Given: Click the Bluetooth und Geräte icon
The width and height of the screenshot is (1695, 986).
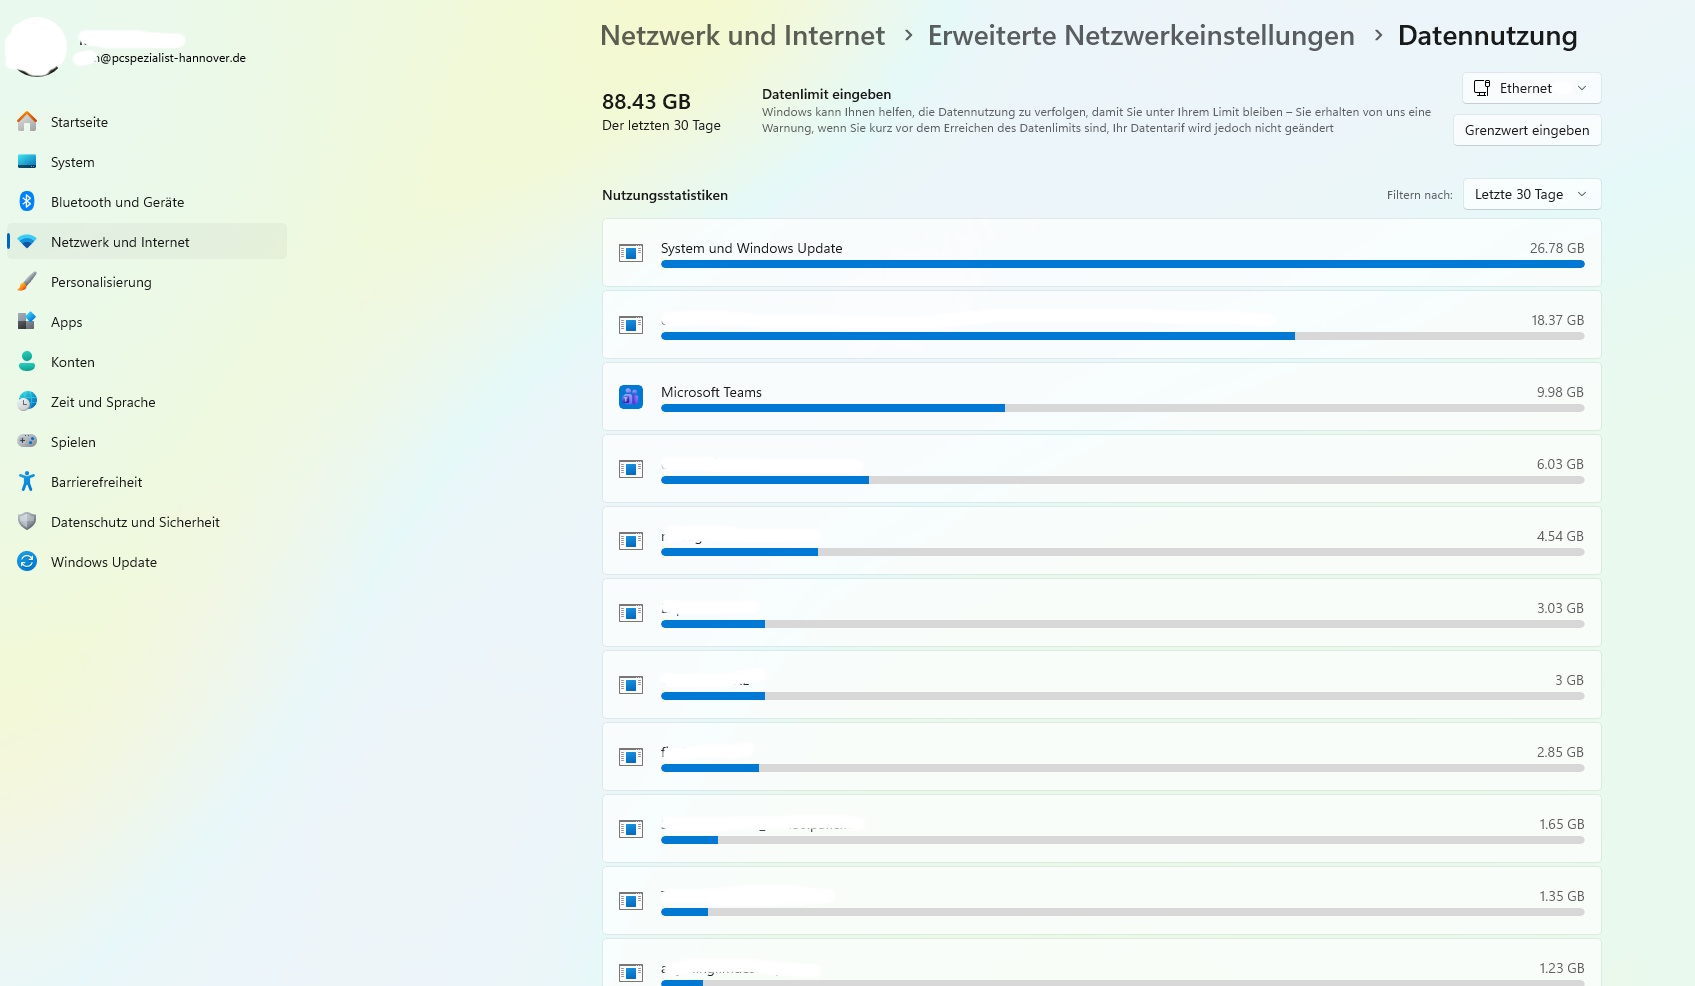Looking at the screenshot, I should tap(27, 202).
